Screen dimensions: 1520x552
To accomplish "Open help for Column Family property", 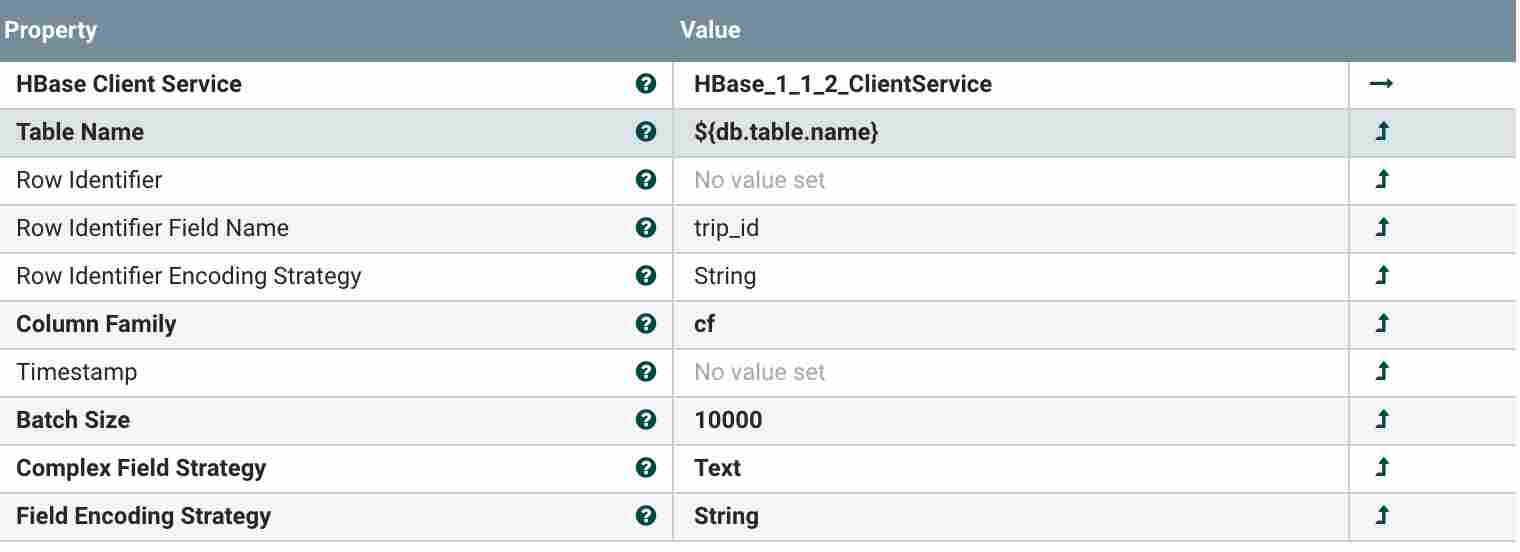I will (646, 324).
